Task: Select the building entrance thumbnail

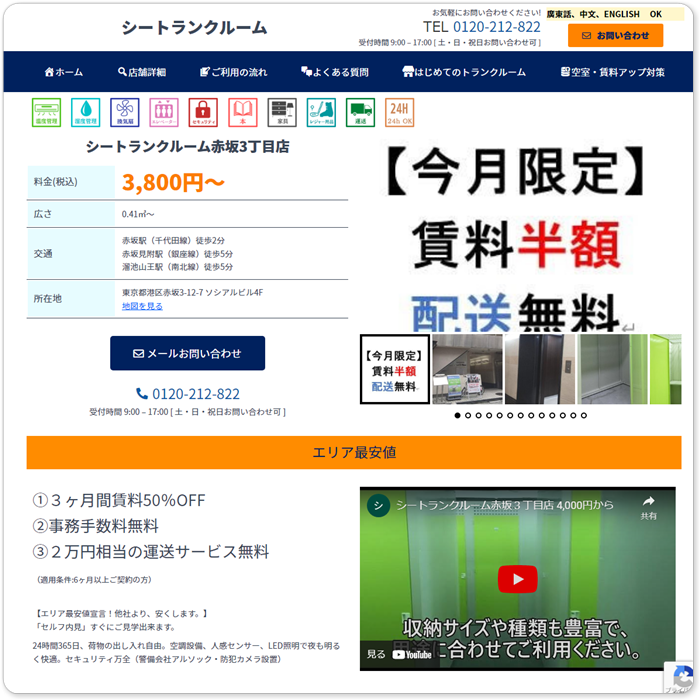Action: click(467, 369)
